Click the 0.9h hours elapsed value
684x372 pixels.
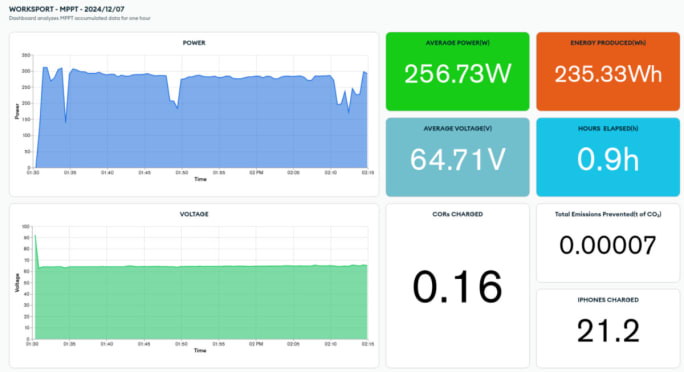coord(608,160)
